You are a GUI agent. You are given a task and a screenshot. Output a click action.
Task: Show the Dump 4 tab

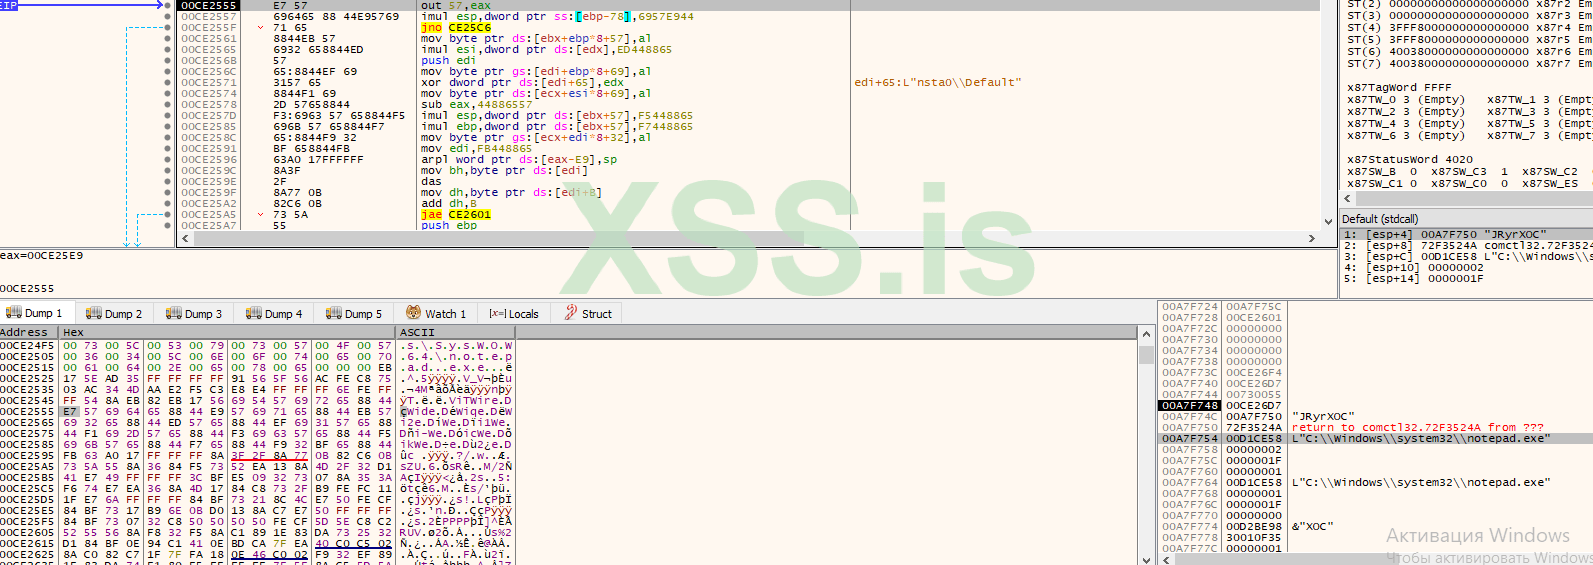[x=274, y=314]
